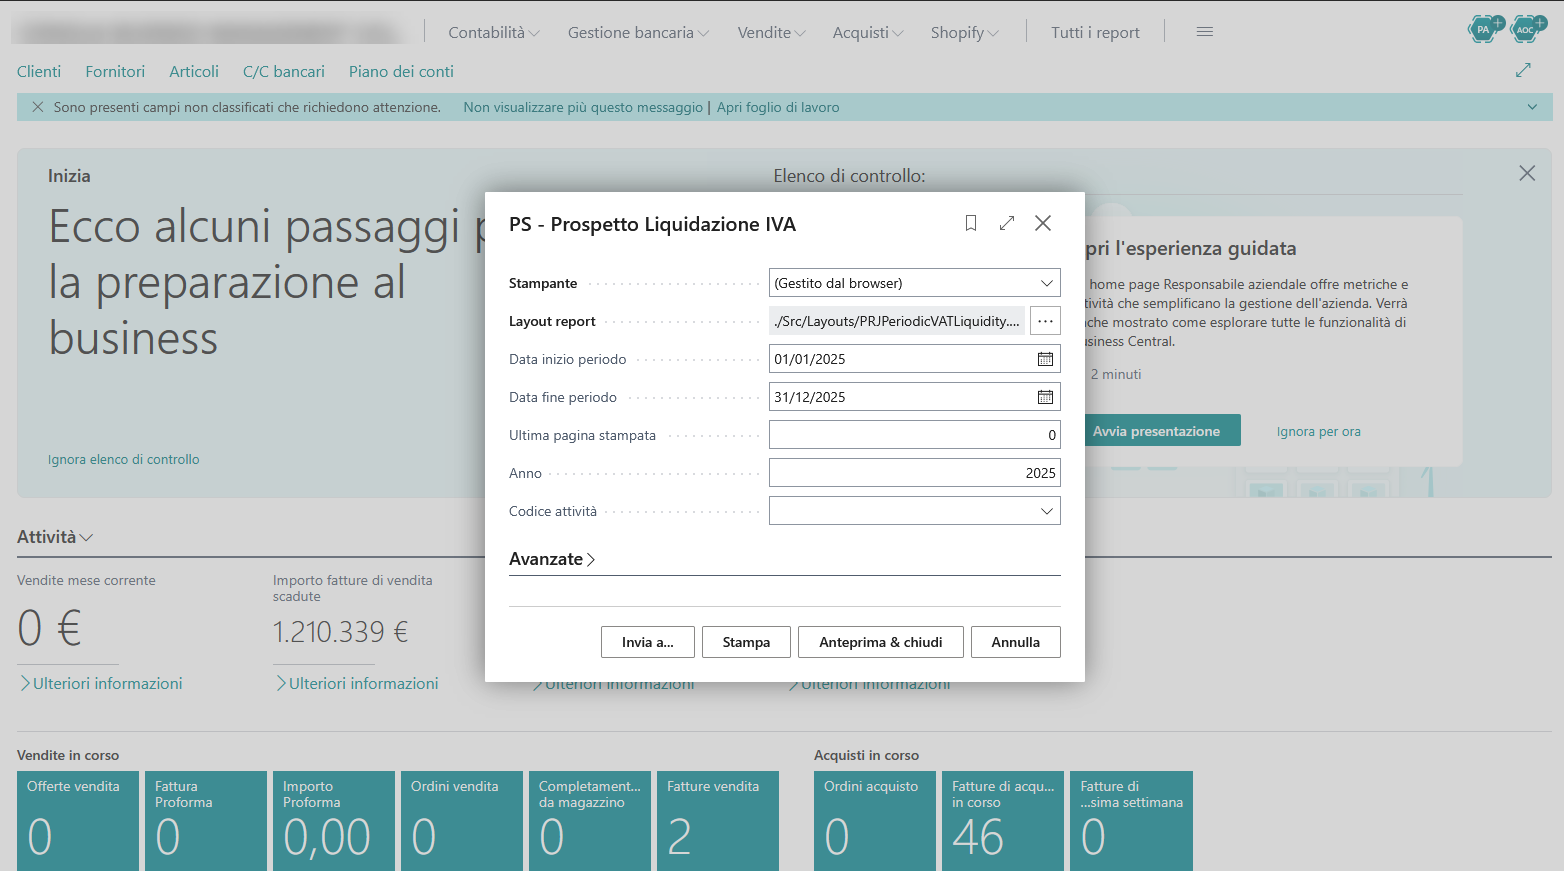Go to Piano dei conti
This screenshot has height=871, width=1564.
[401, 71]
